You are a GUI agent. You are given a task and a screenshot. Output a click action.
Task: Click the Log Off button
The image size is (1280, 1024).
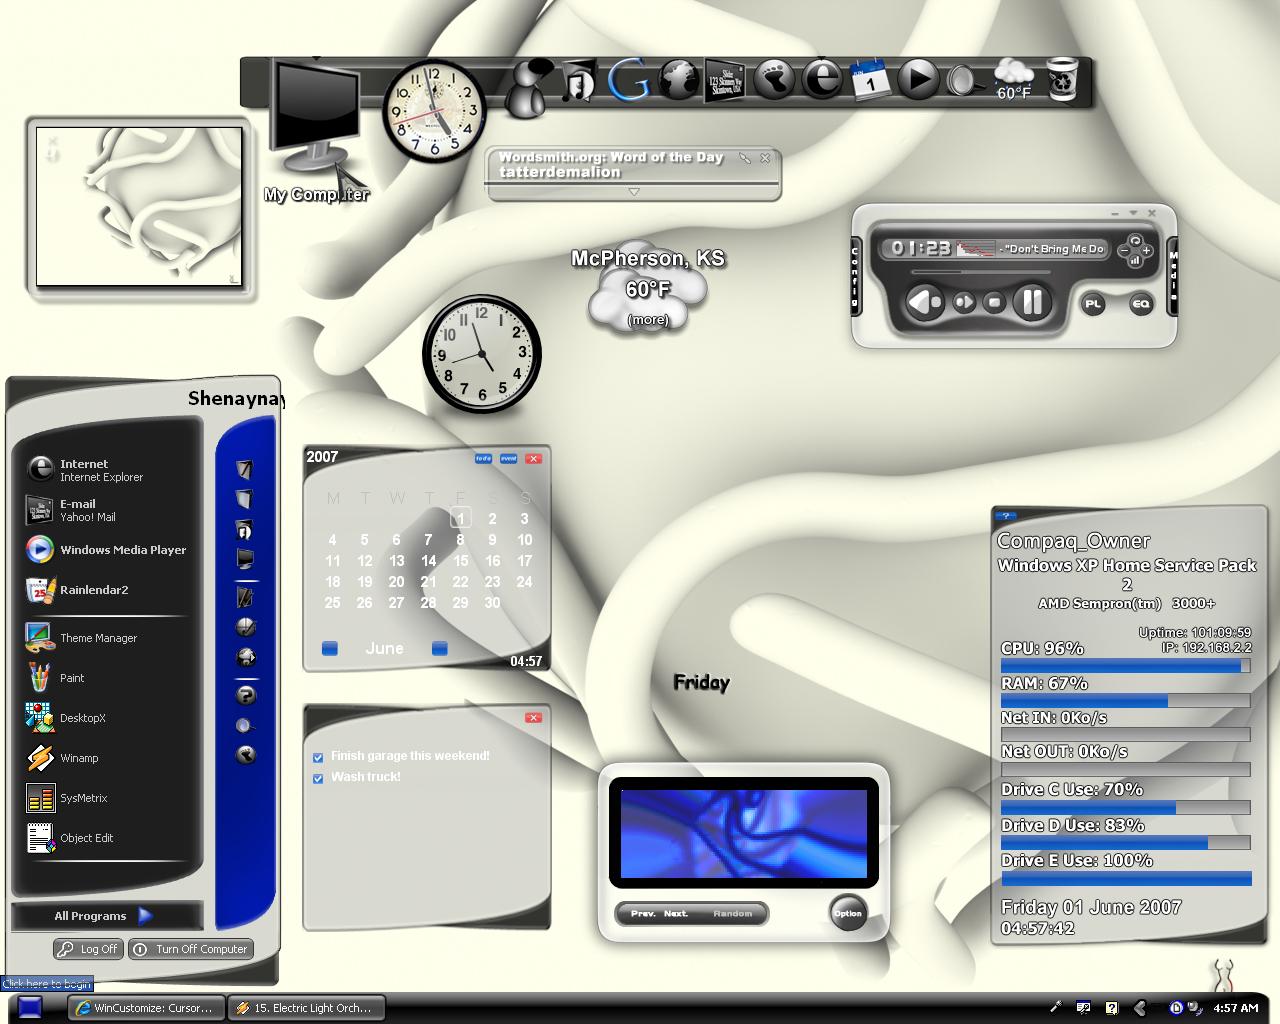[x=88, y=949]
